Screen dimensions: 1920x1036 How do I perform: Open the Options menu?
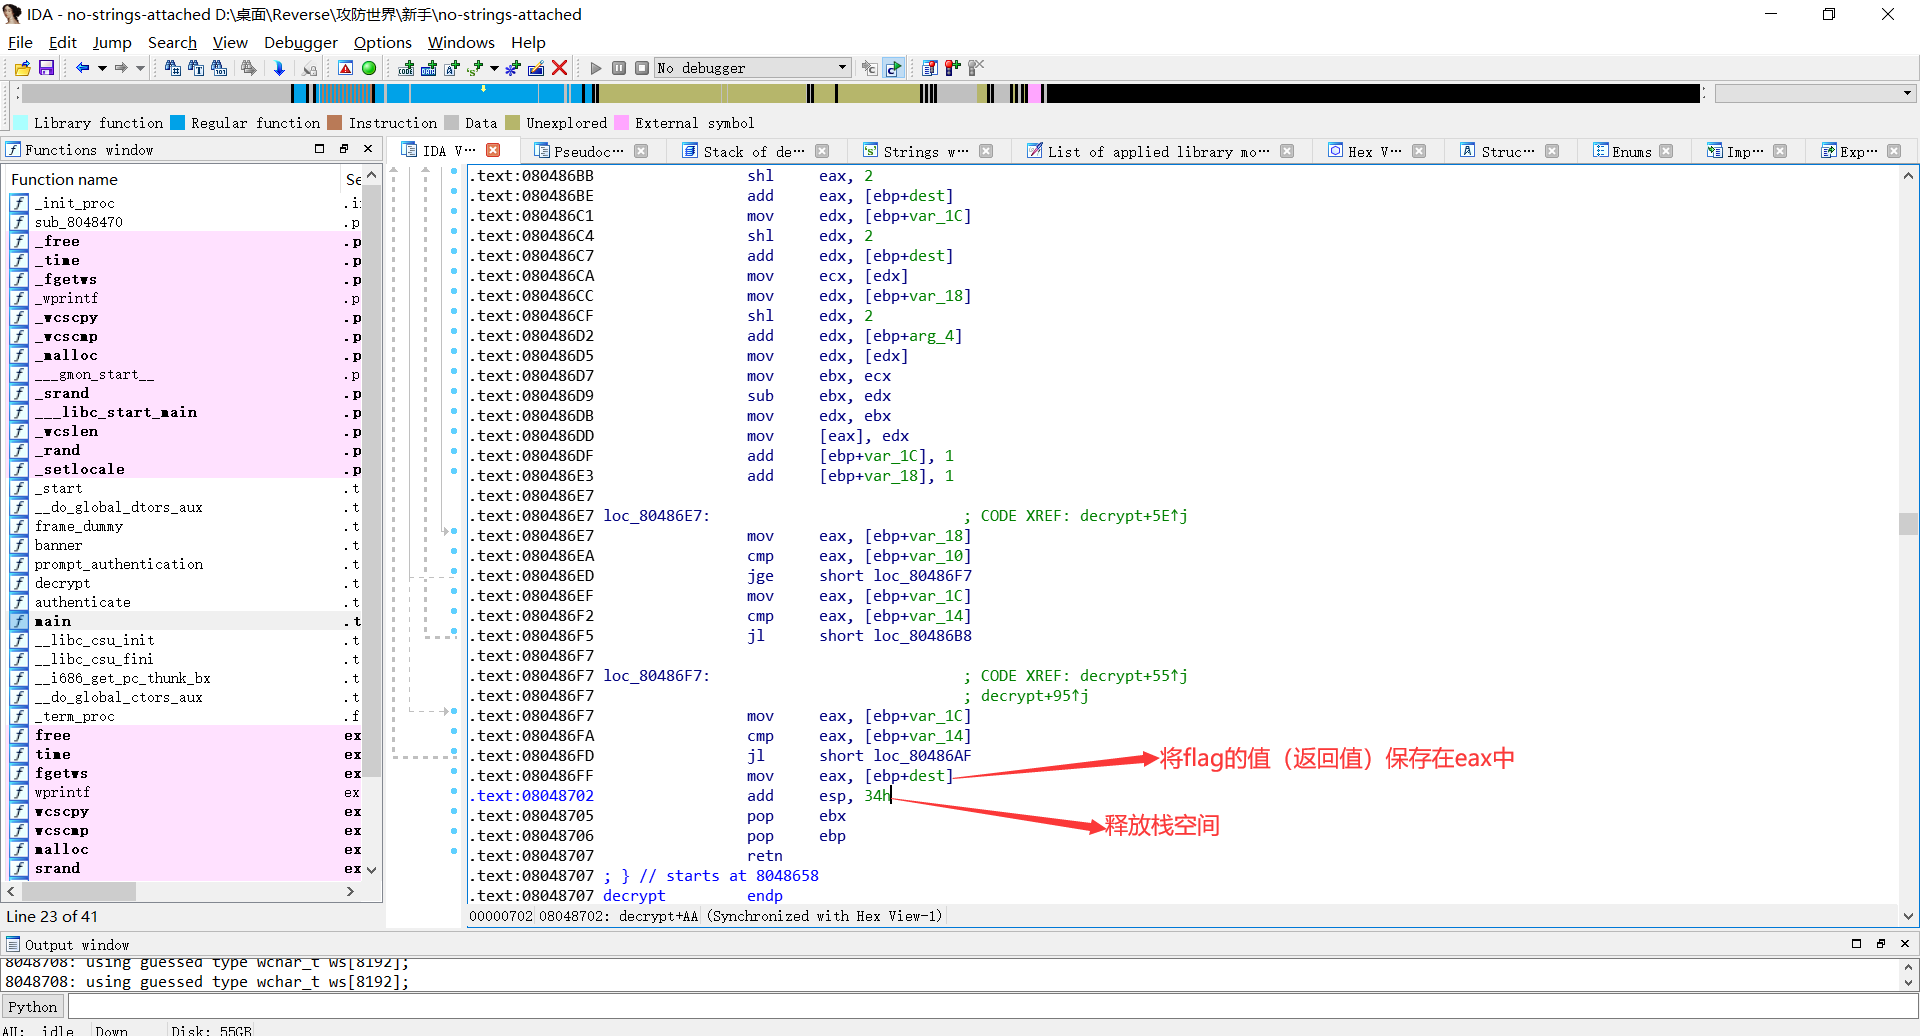(x=382, y=42)
